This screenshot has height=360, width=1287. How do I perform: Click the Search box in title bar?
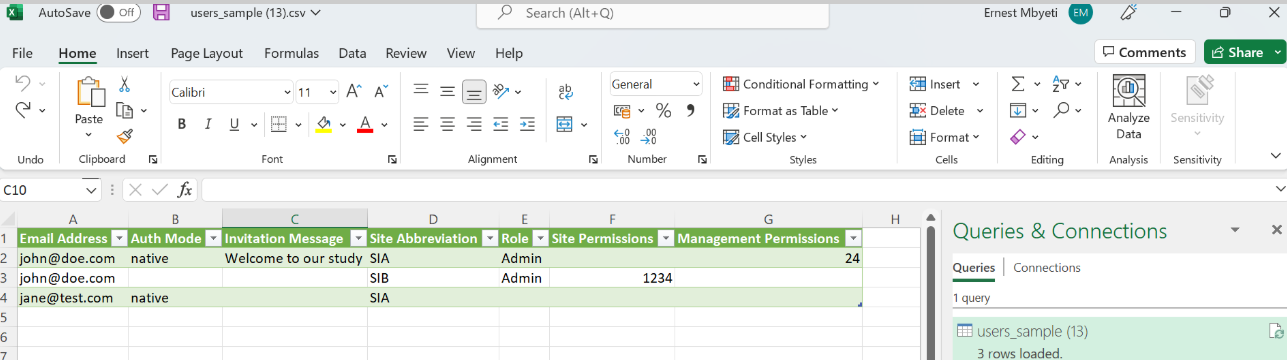coord(652,13)
